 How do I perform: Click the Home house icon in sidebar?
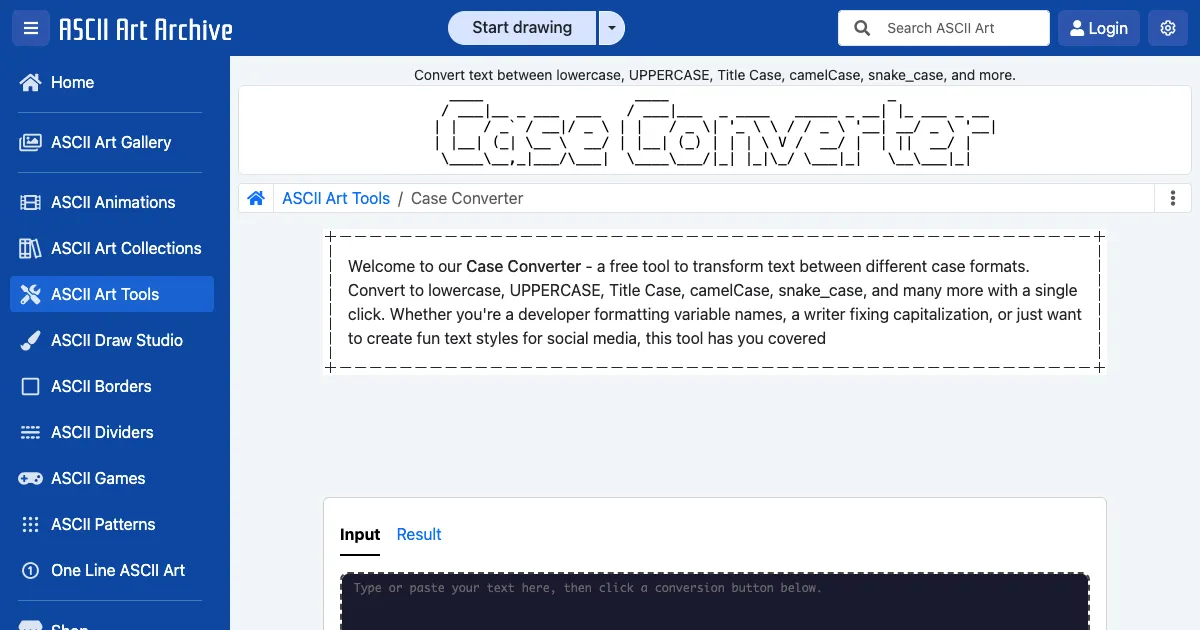(x=30, y=82)
